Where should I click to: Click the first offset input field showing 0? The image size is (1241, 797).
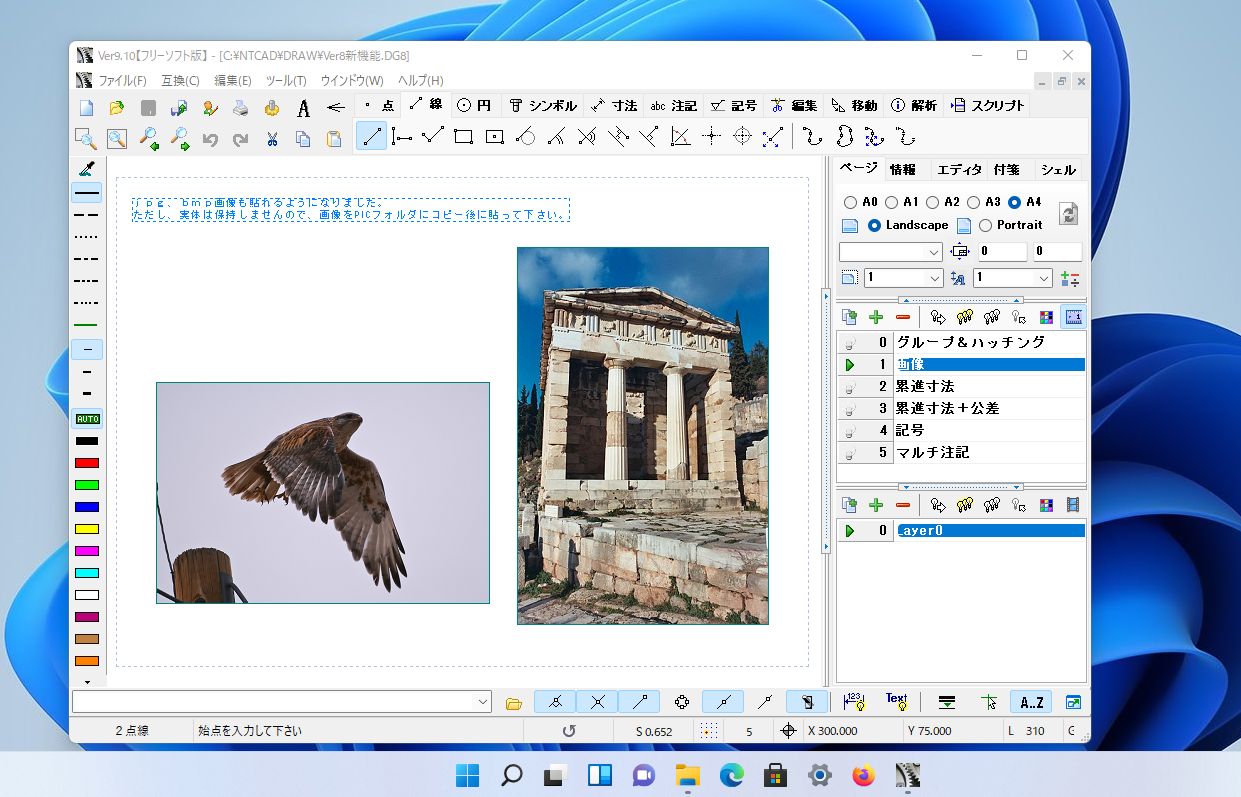point(1003,252)
